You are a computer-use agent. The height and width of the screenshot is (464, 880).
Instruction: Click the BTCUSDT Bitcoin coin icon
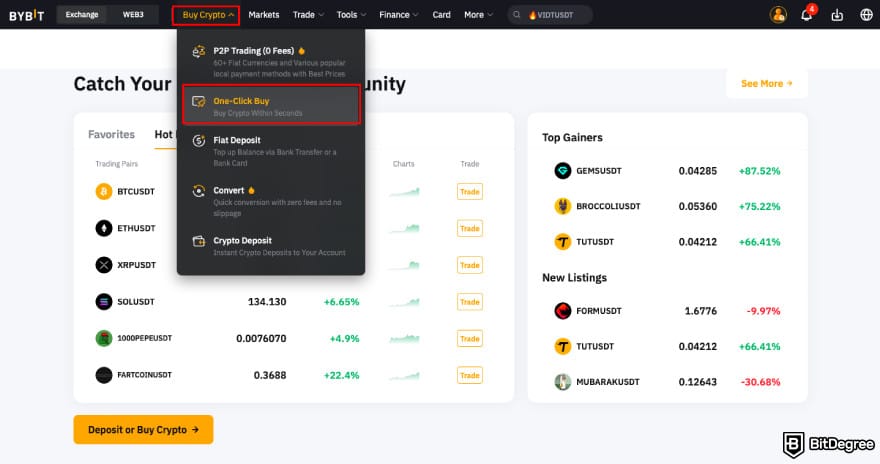(x=104, y=191)
